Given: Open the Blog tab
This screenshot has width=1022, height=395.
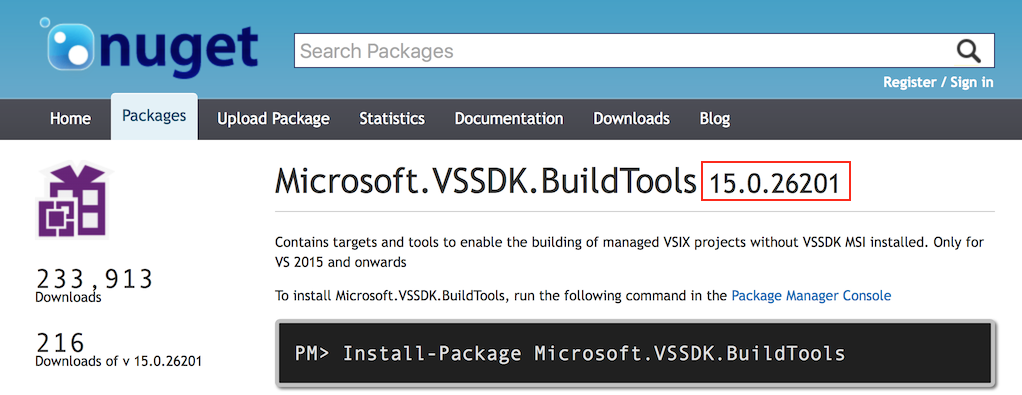Looking at the screenshot, I should (714, 119).
